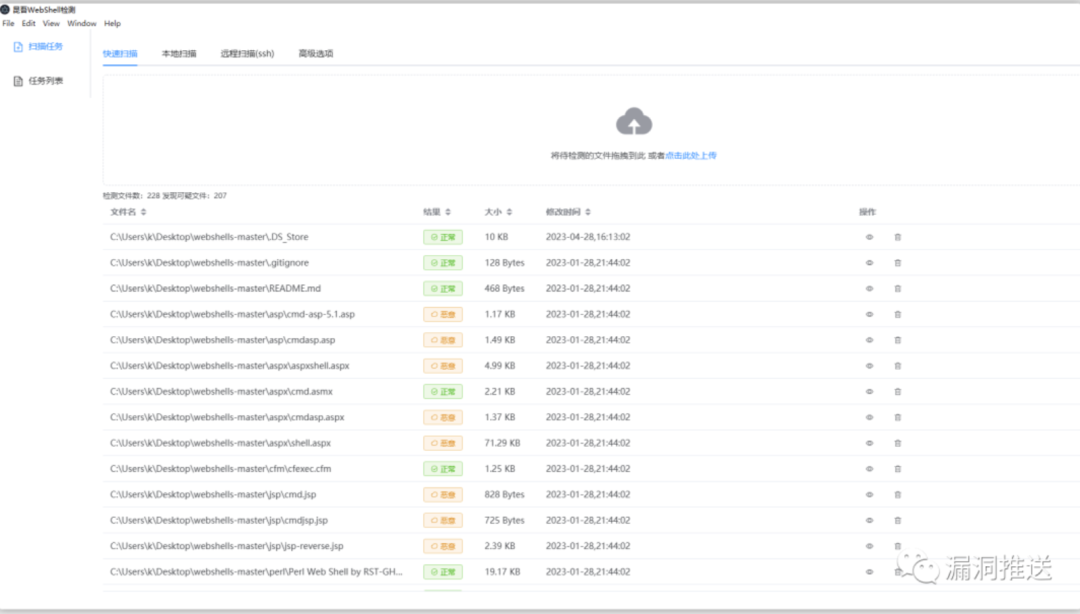Click the malicious badge for shell.aspx
The width and height of the screenshot is (1080, 614).
pos(443,443)
